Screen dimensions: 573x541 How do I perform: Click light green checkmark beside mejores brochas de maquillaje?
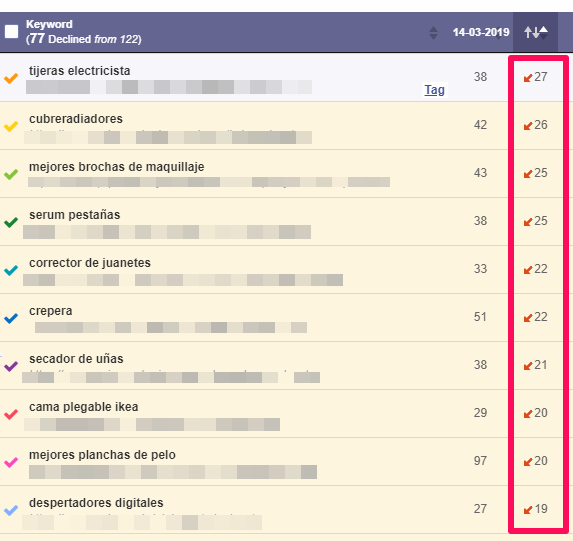tap(11, 174)
